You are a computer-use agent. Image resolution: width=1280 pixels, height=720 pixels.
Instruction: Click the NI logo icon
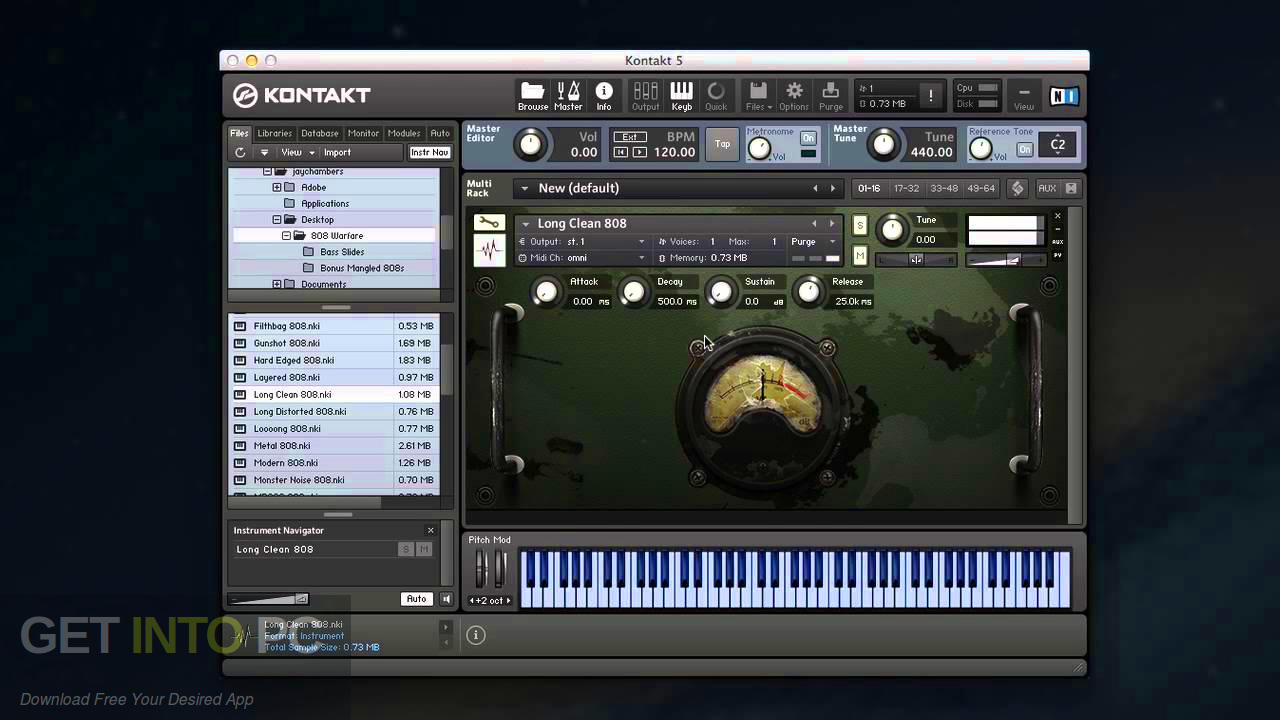click(1064, 96)
